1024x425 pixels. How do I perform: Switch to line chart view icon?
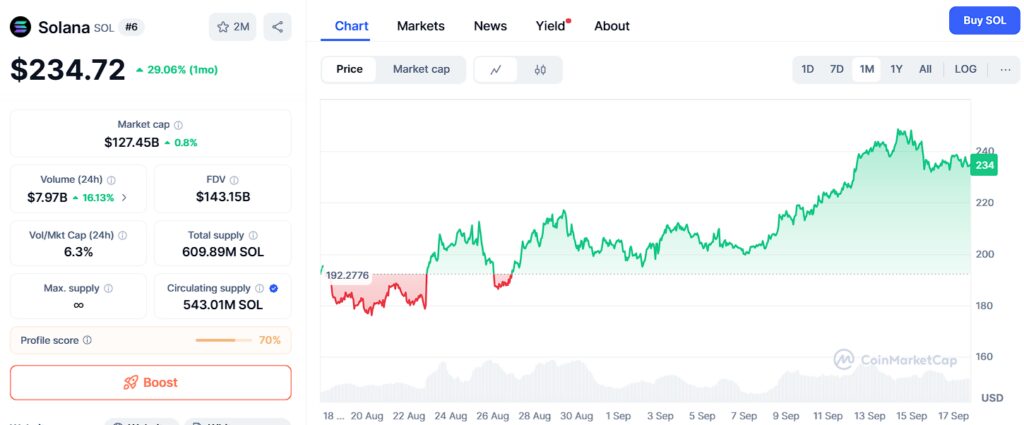[x=495, y=70]
